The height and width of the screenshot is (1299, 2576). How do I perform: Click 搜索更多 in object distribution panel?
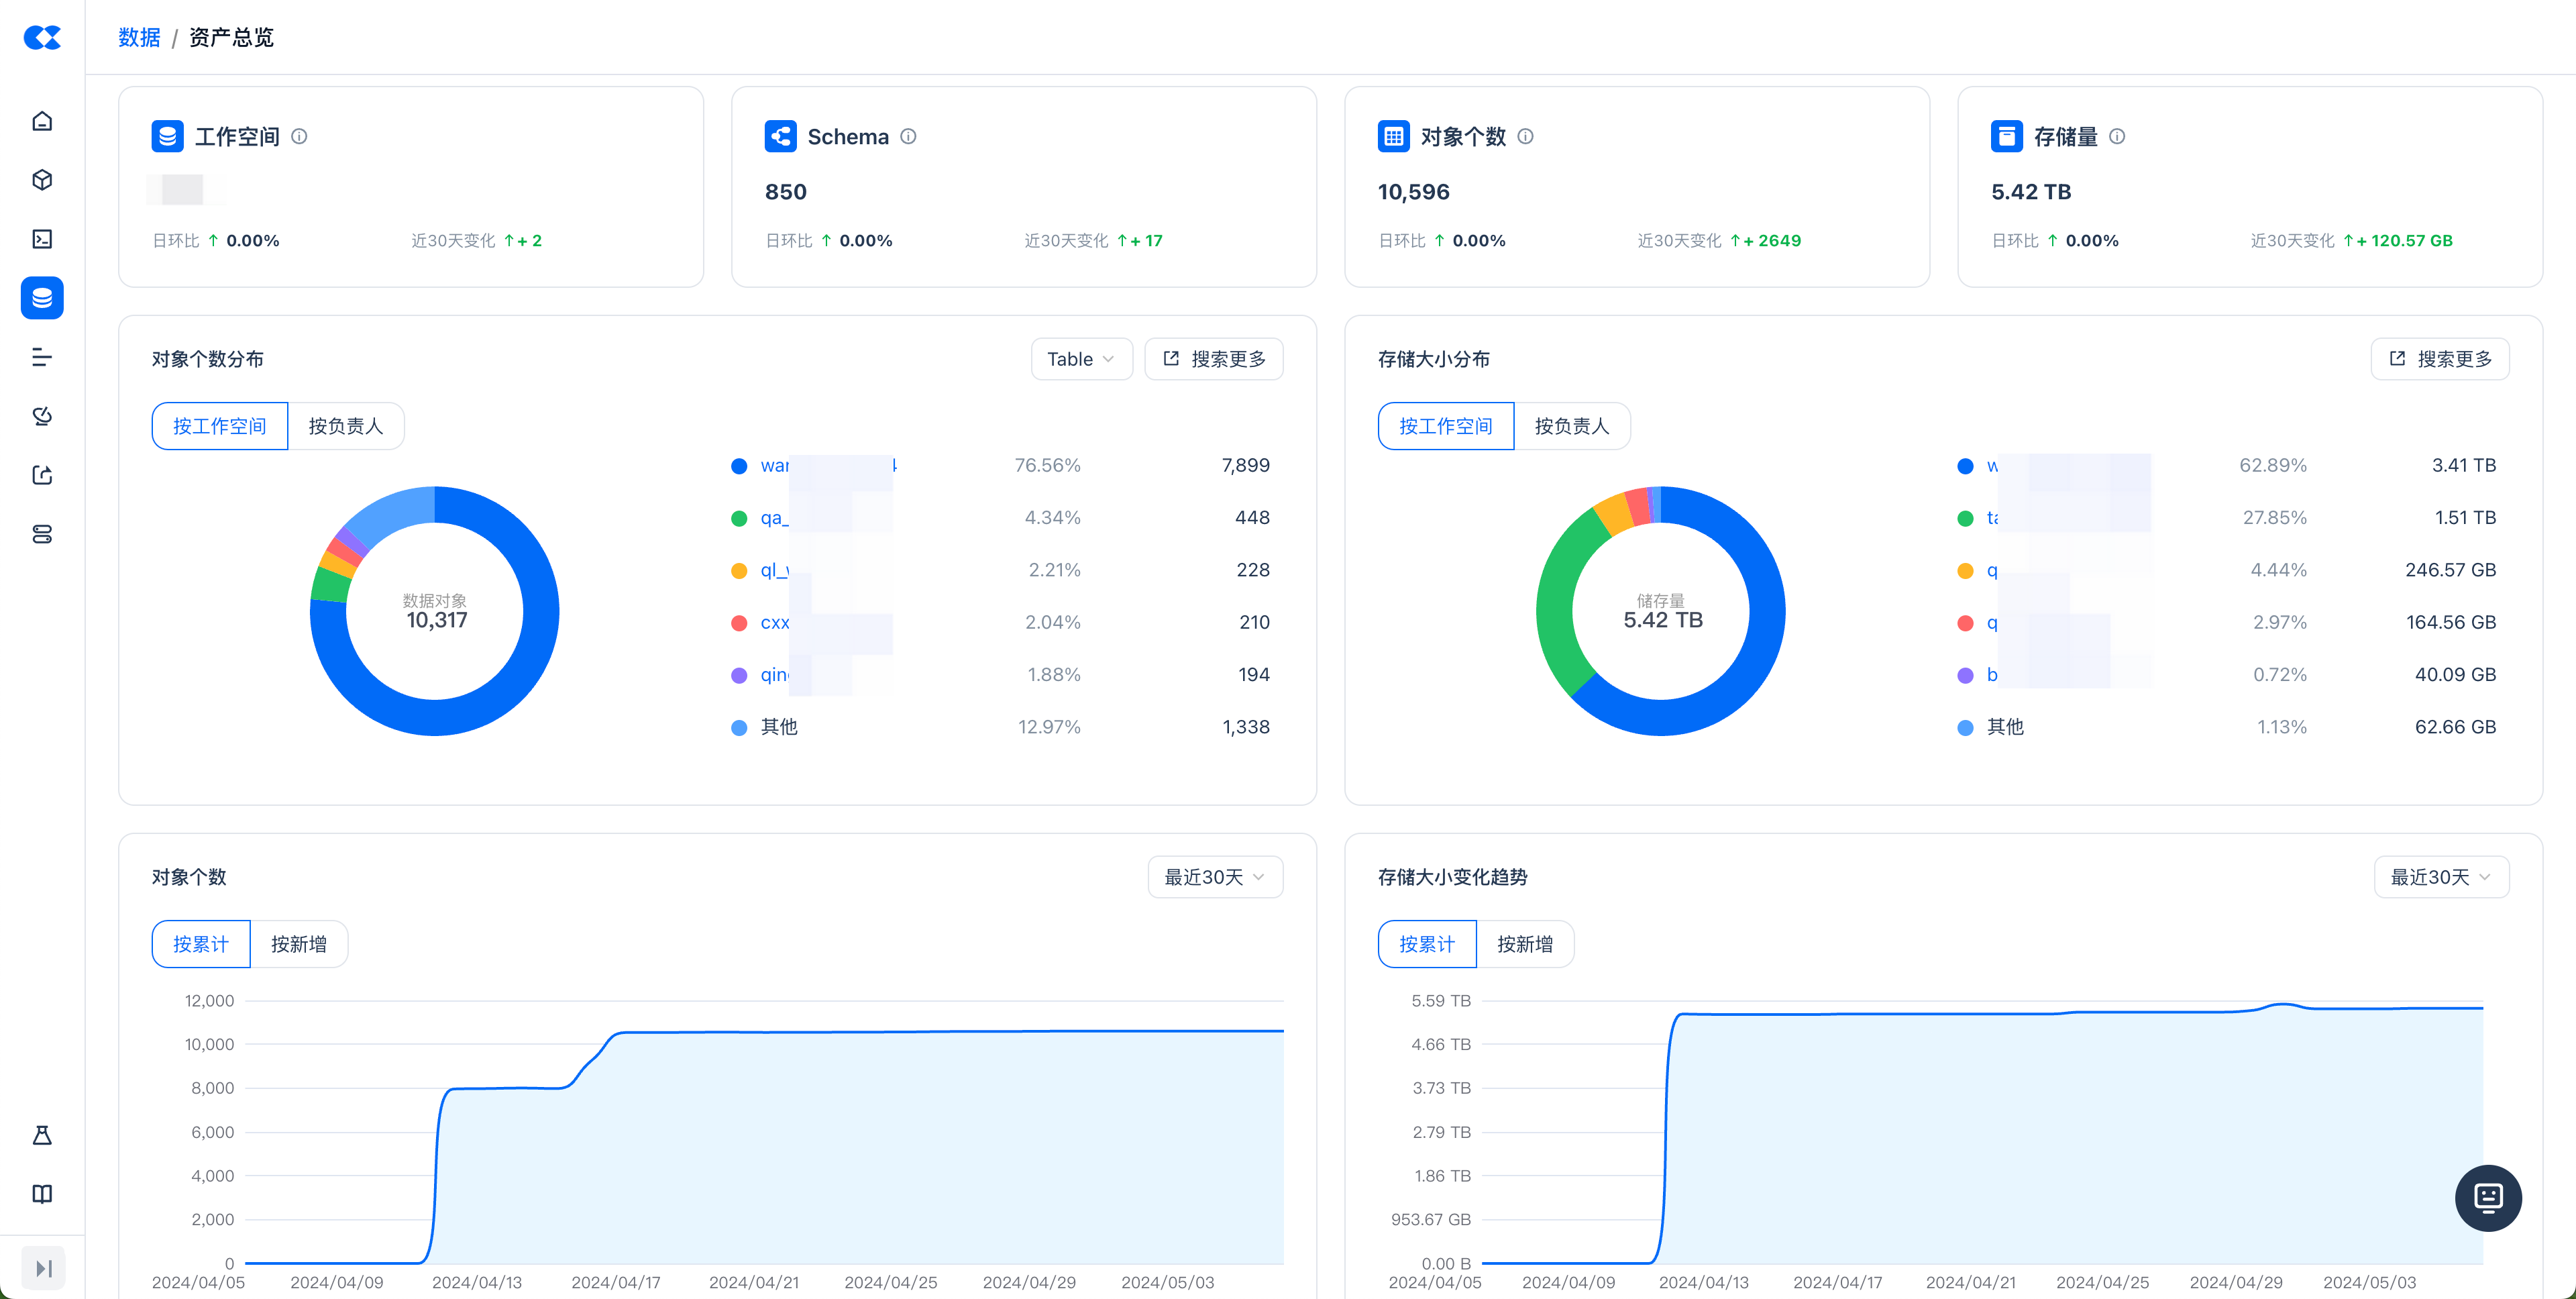(x=1214, y=359)
